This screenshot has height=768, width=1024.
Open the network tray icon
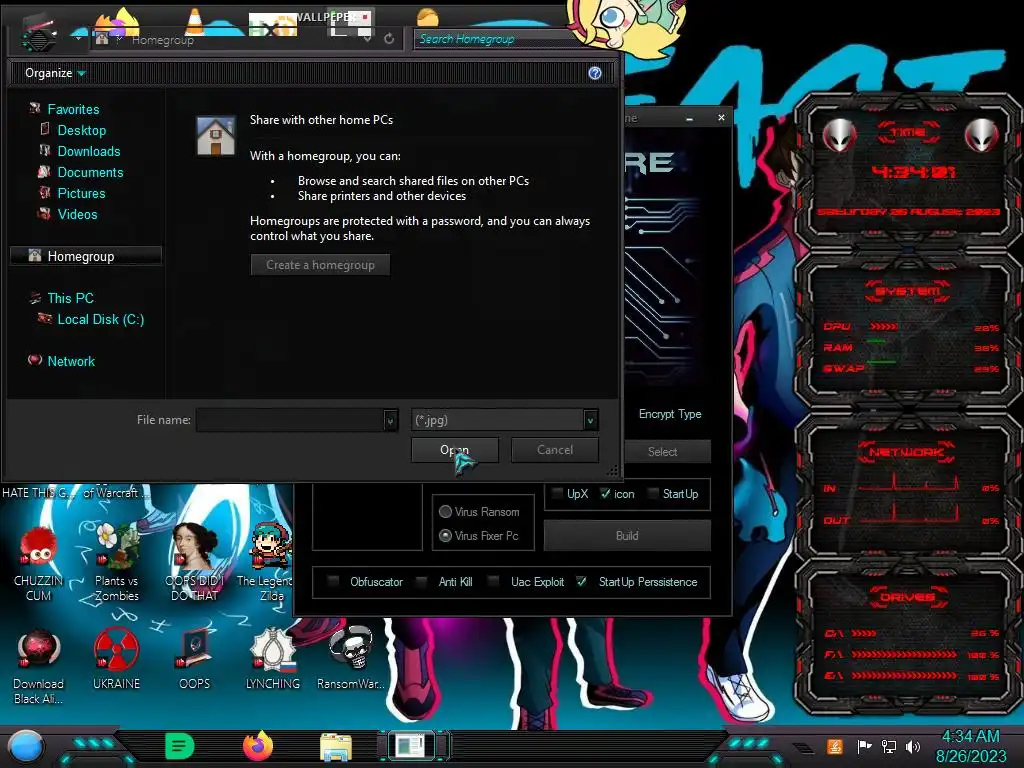[x=889, y=746]
